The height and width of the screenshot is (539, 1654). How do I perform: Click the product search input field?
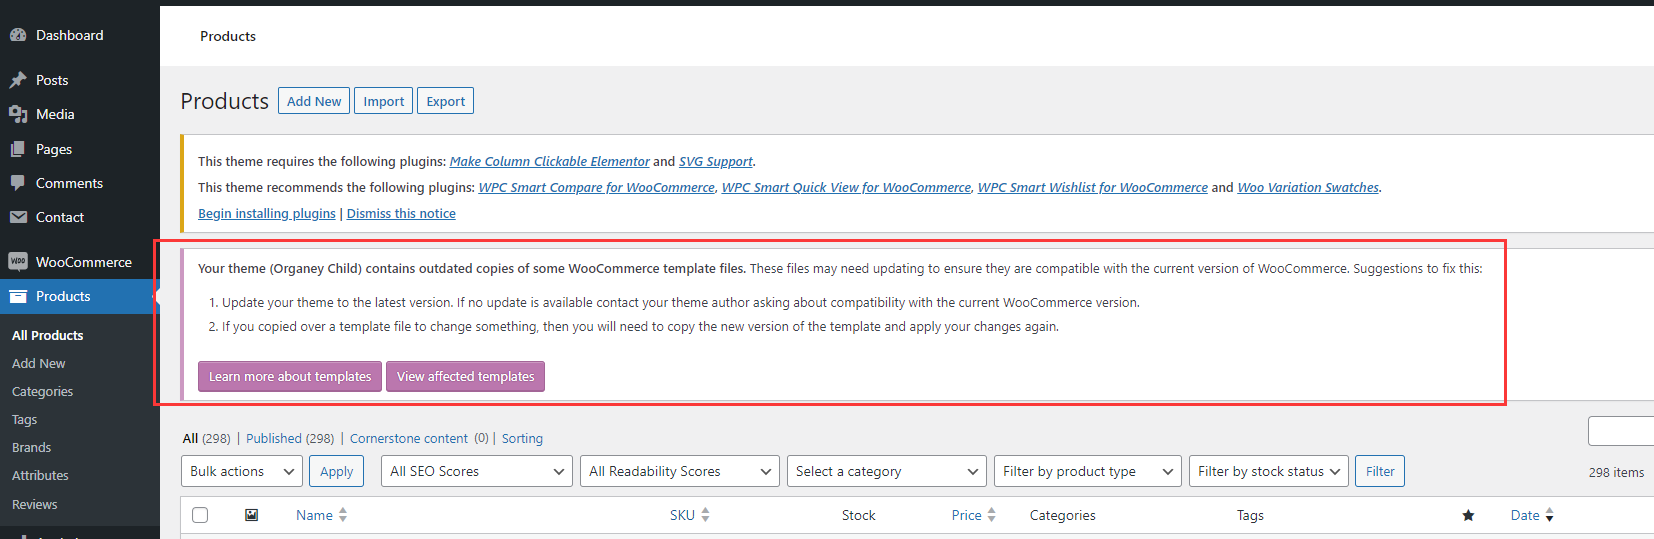coord(1621,431)
